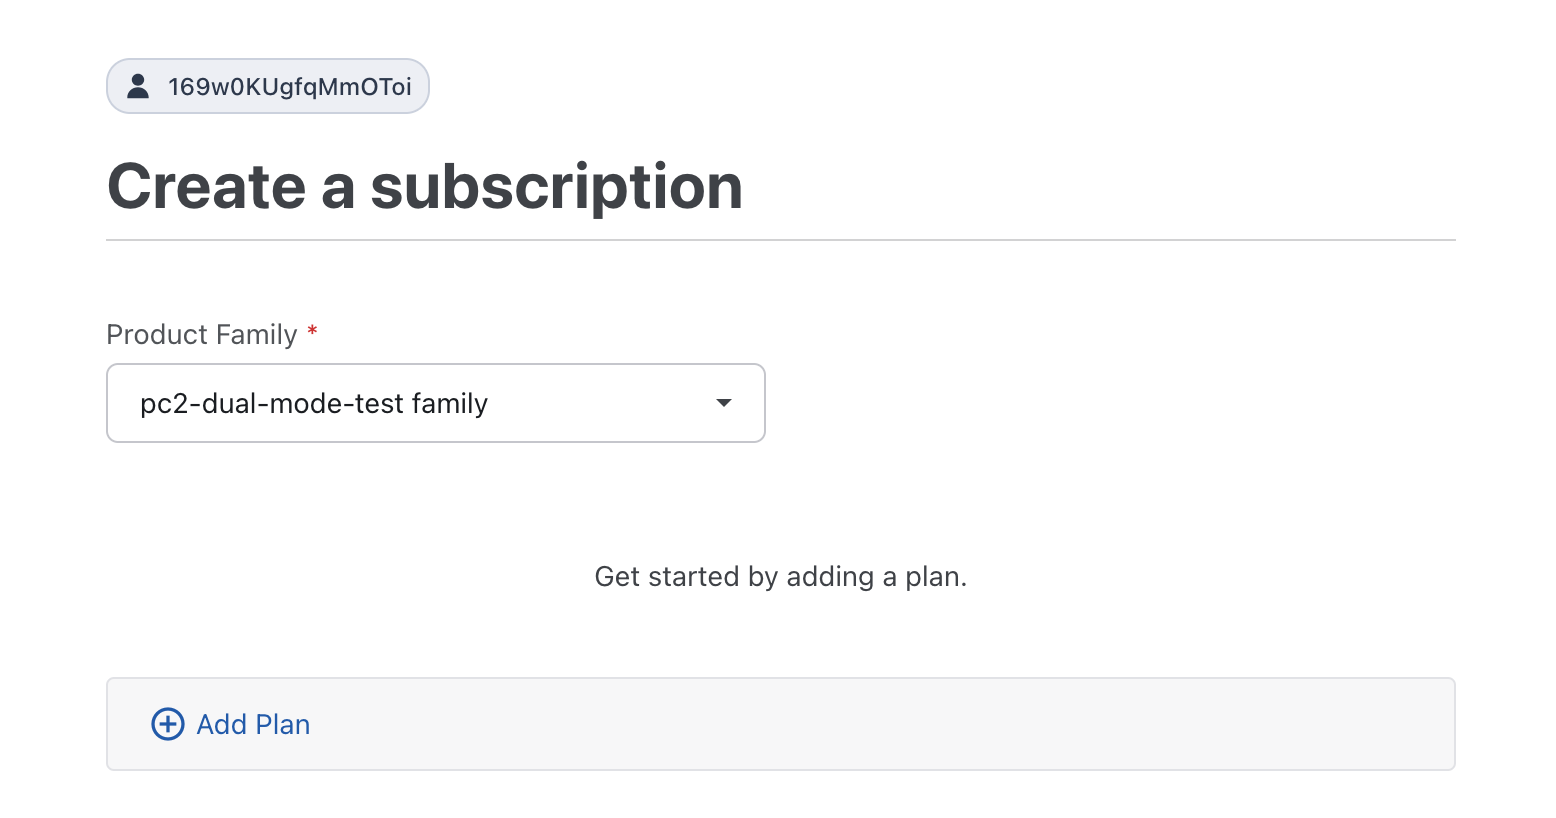Screen dimensions: 1556x818
Task: Open customer chip 169w0KUgfqMmOToi
Action: point(267,86)
